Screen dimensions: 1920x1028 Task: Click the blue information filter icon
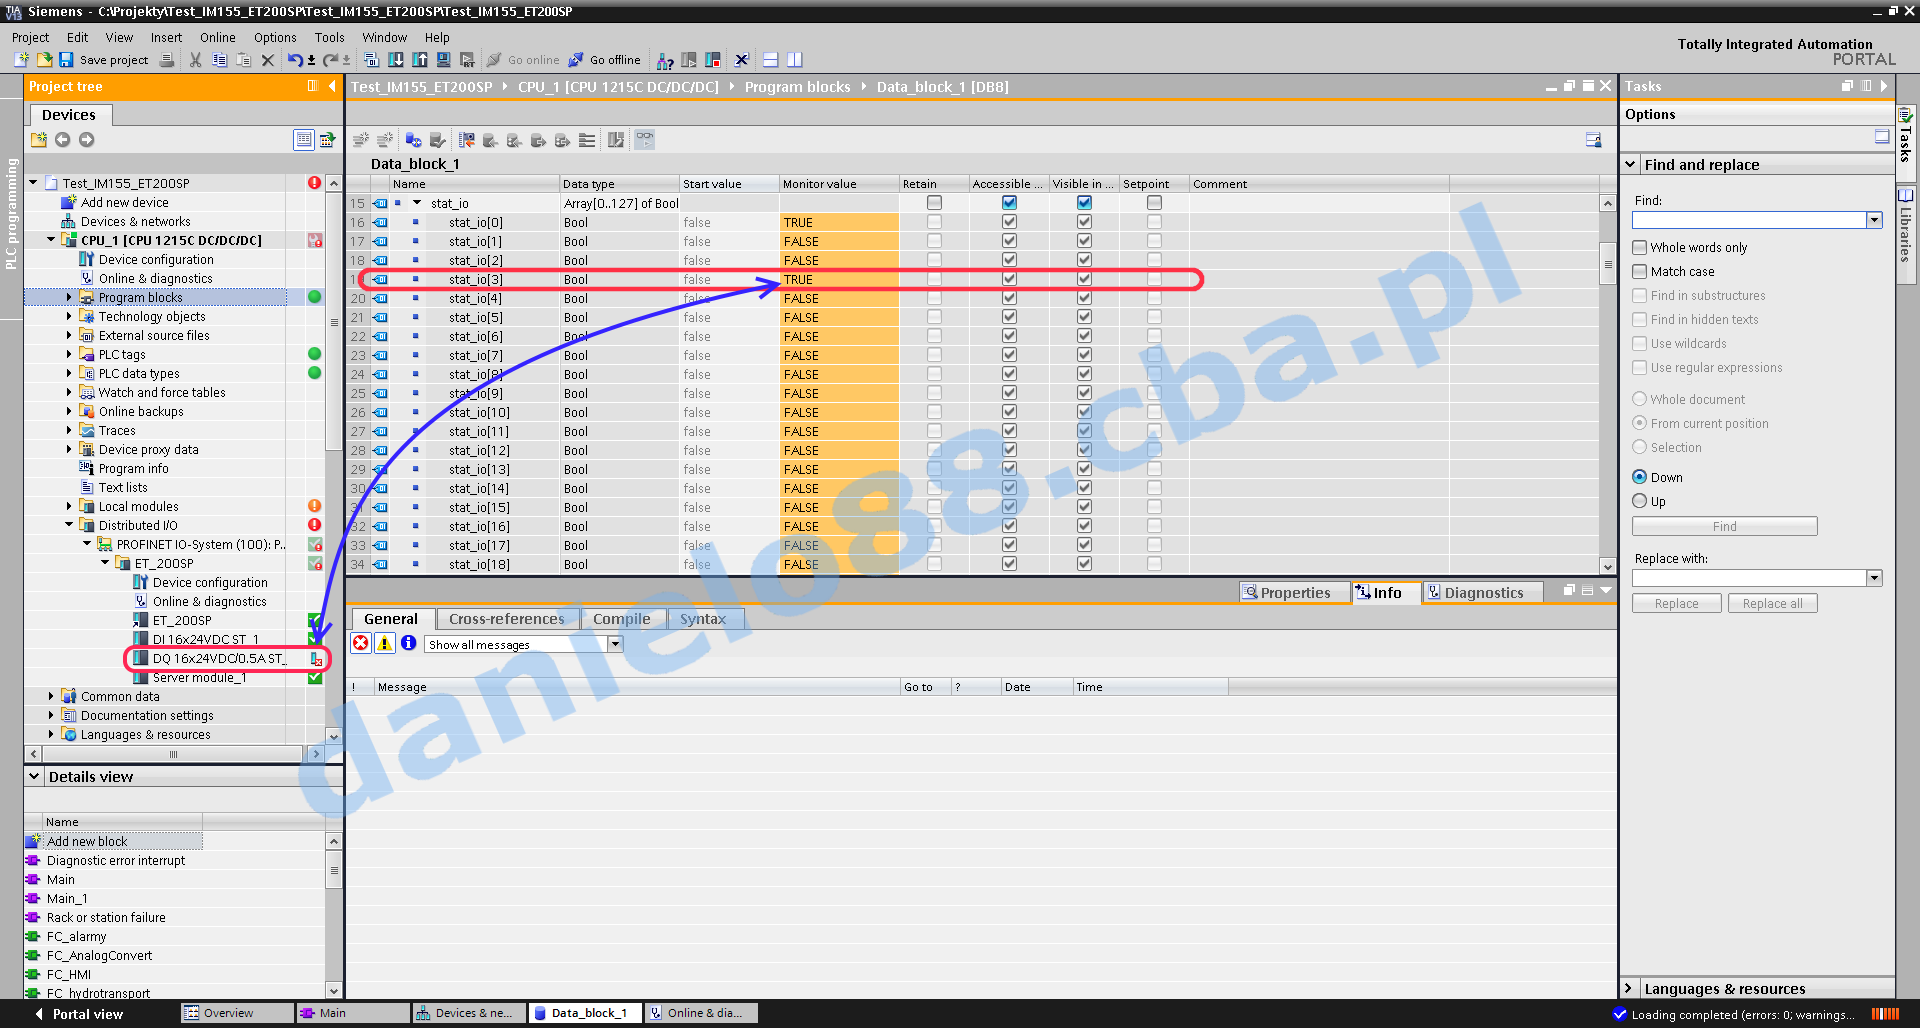[409, 643]
